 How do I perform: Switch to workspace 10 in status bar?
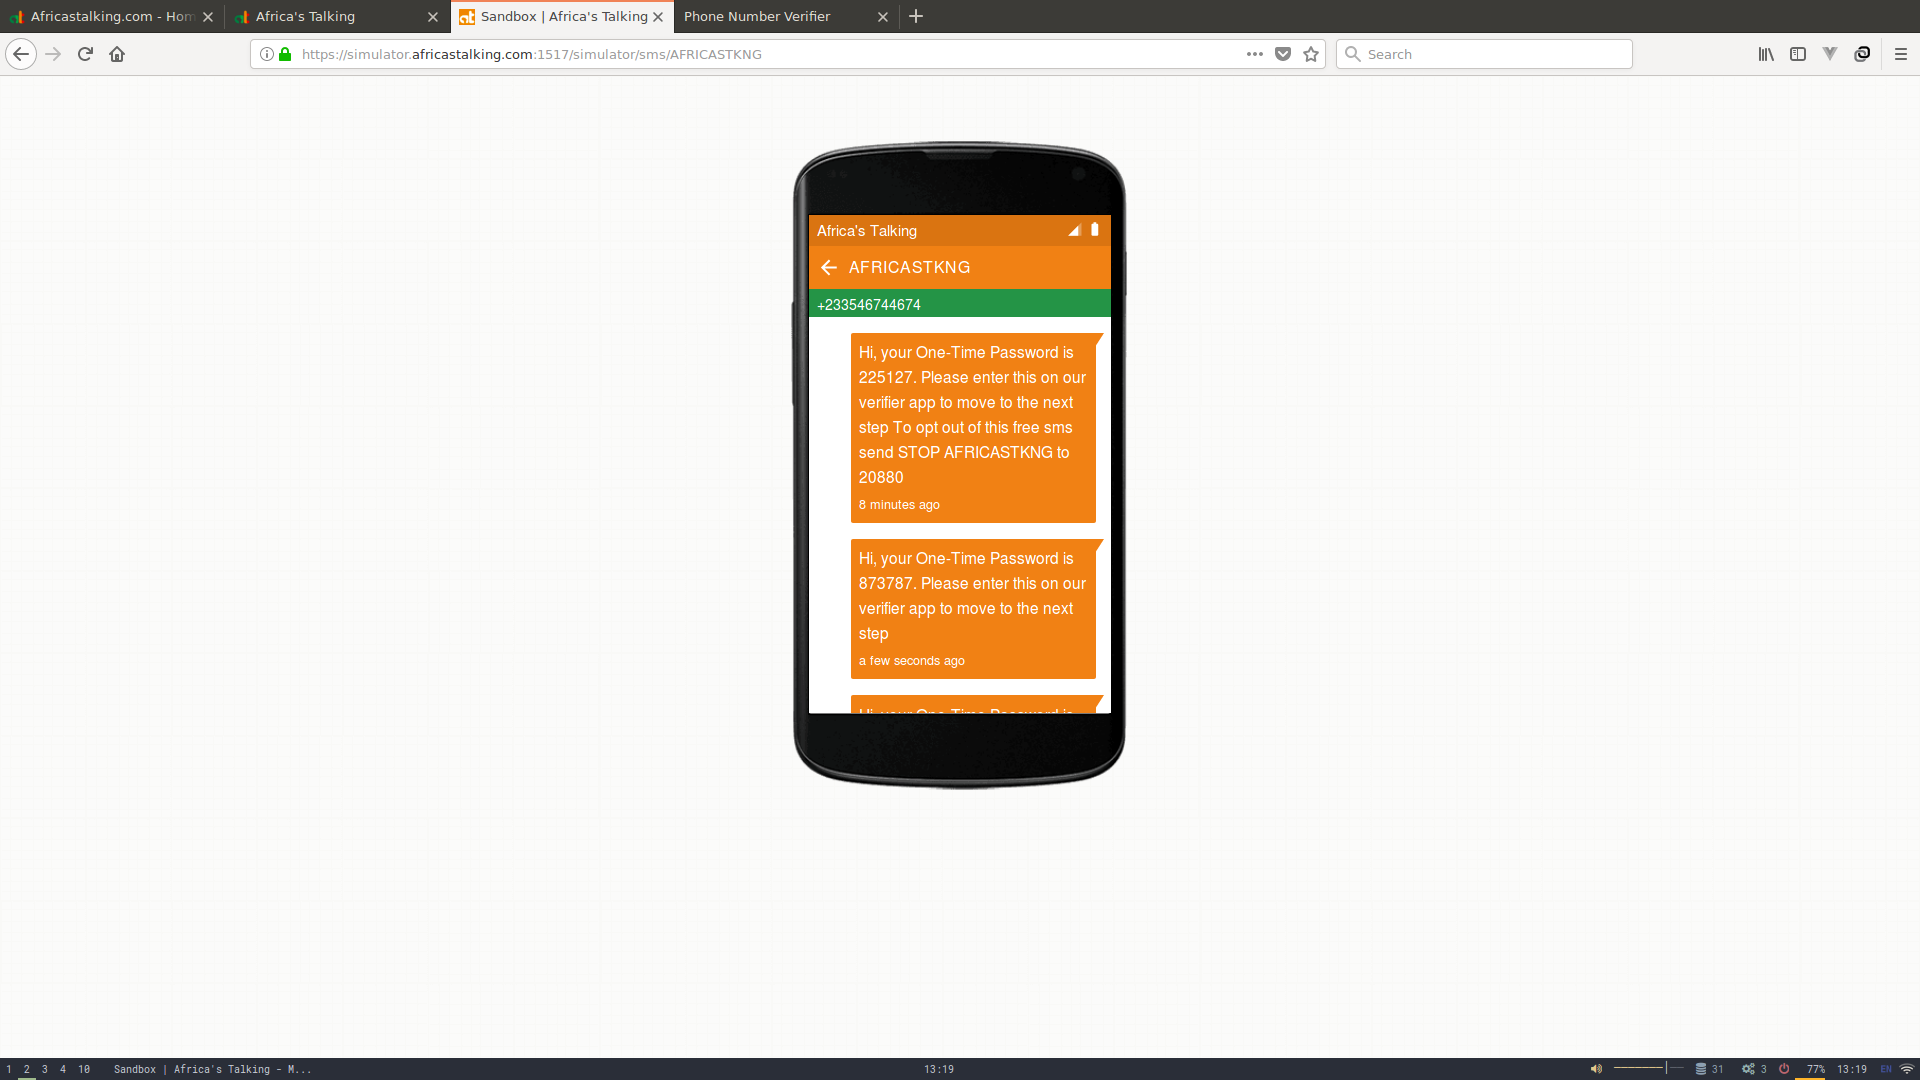(84, 1069)
